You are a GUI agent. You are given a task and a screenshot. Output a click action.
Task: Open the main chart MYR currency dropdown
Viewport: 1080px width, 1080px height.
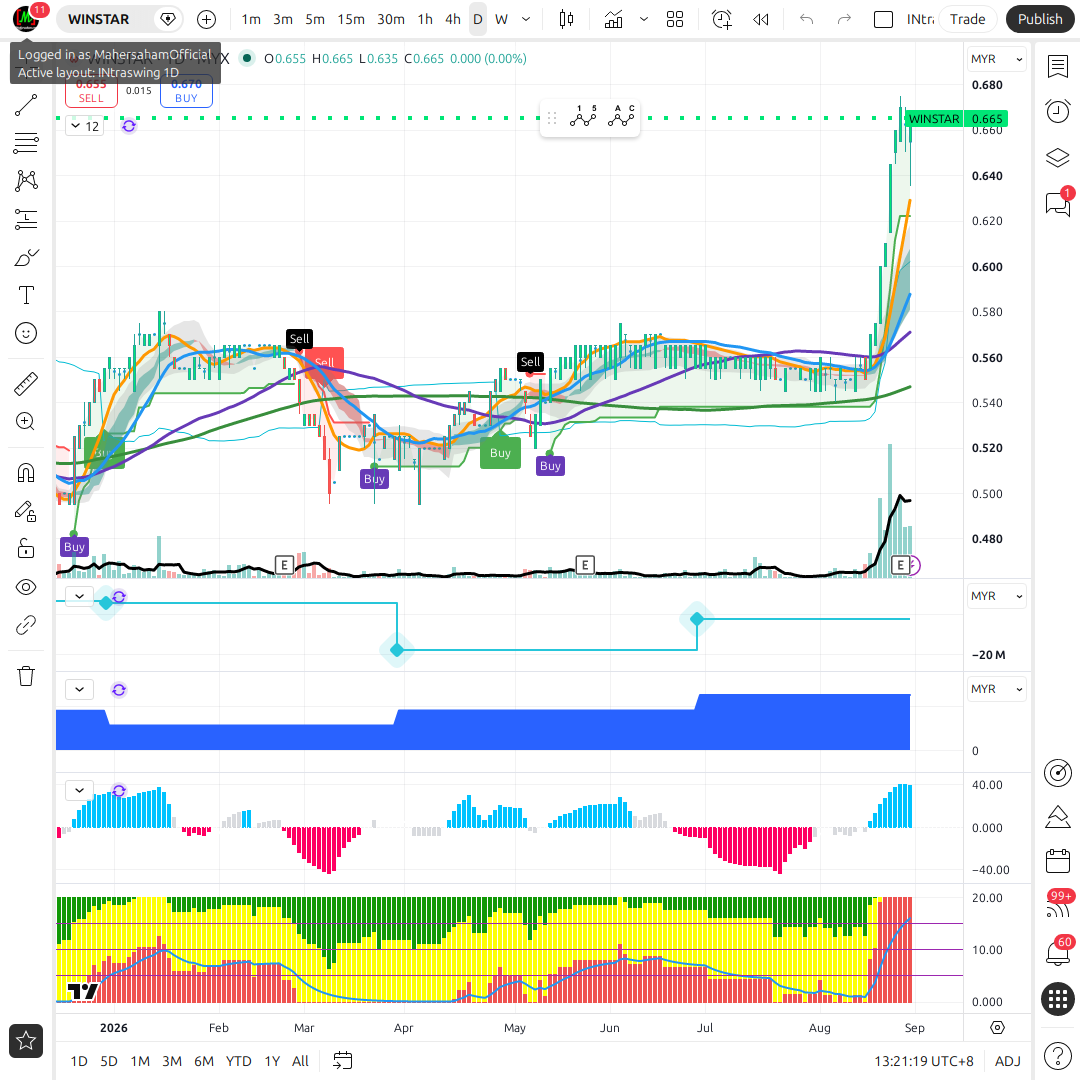pyautogui.click(x=997, y=59)
